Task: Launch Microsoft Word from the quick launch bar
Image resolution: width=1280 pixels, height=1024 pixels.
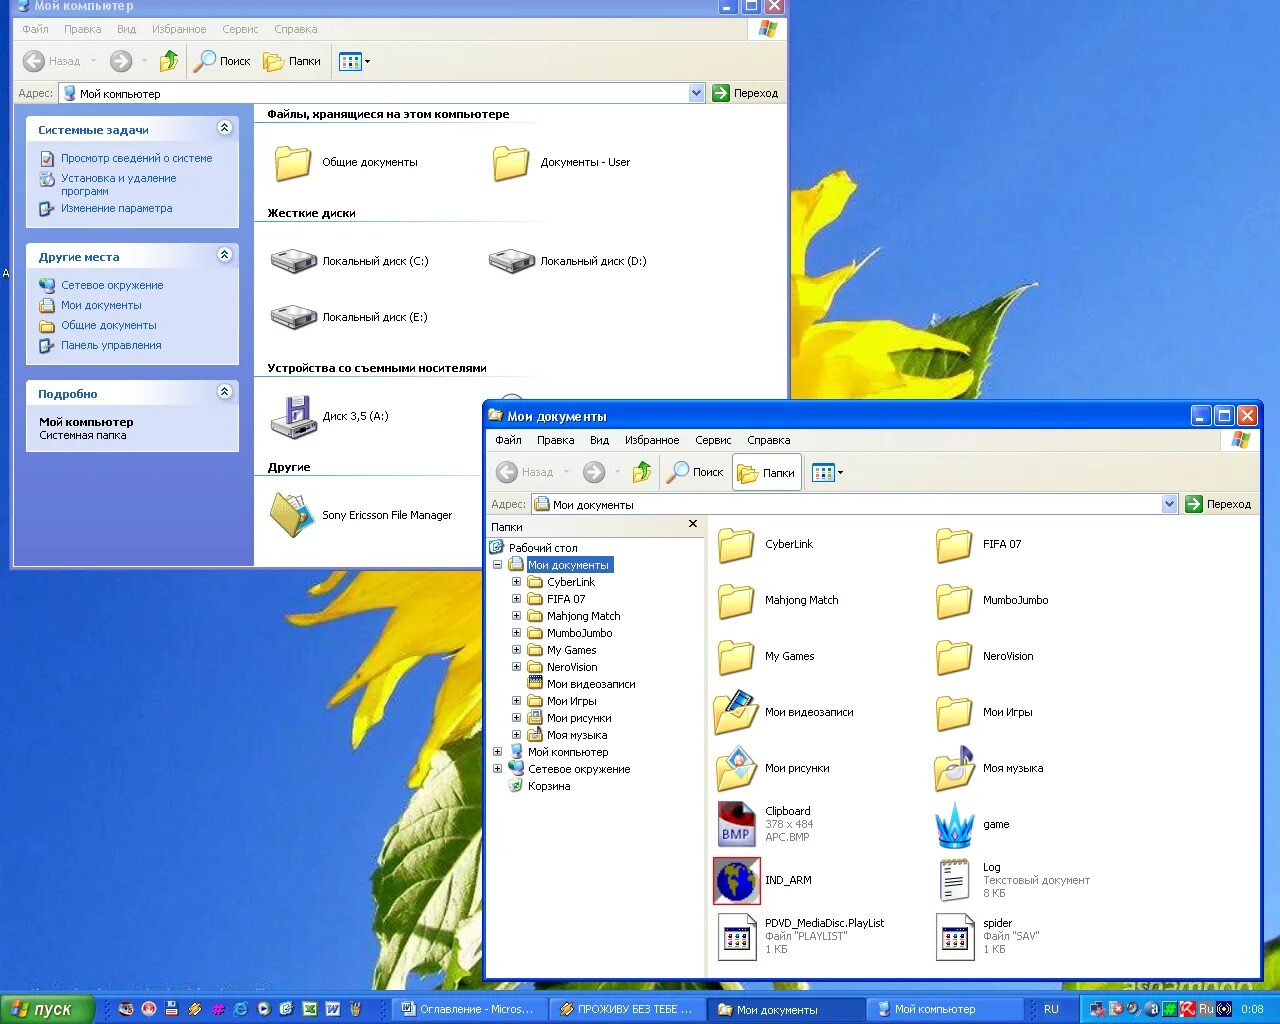Action: [x=334, y=1009]
